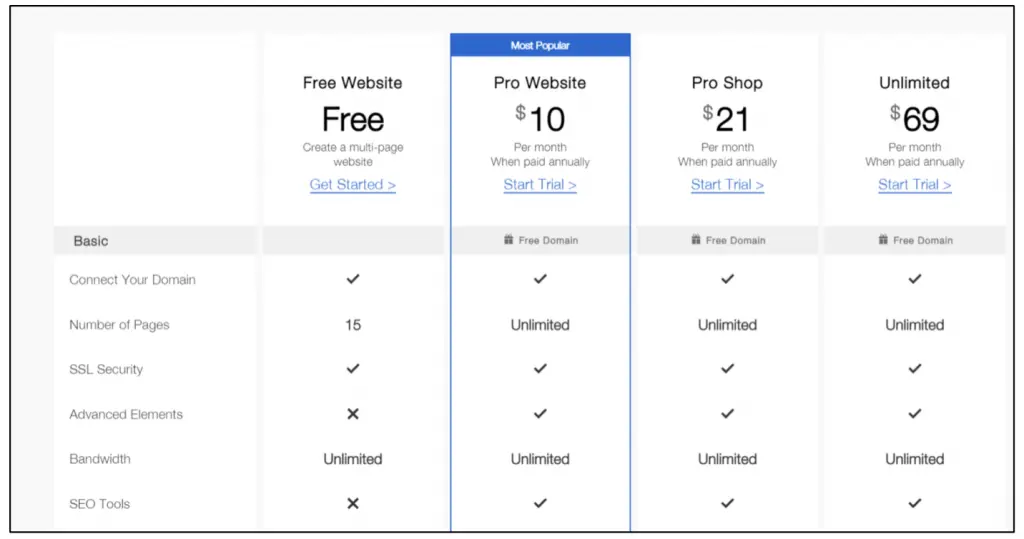Click the Basic section header
This screenshot has height=539, width=1024.
coord(91,241)
